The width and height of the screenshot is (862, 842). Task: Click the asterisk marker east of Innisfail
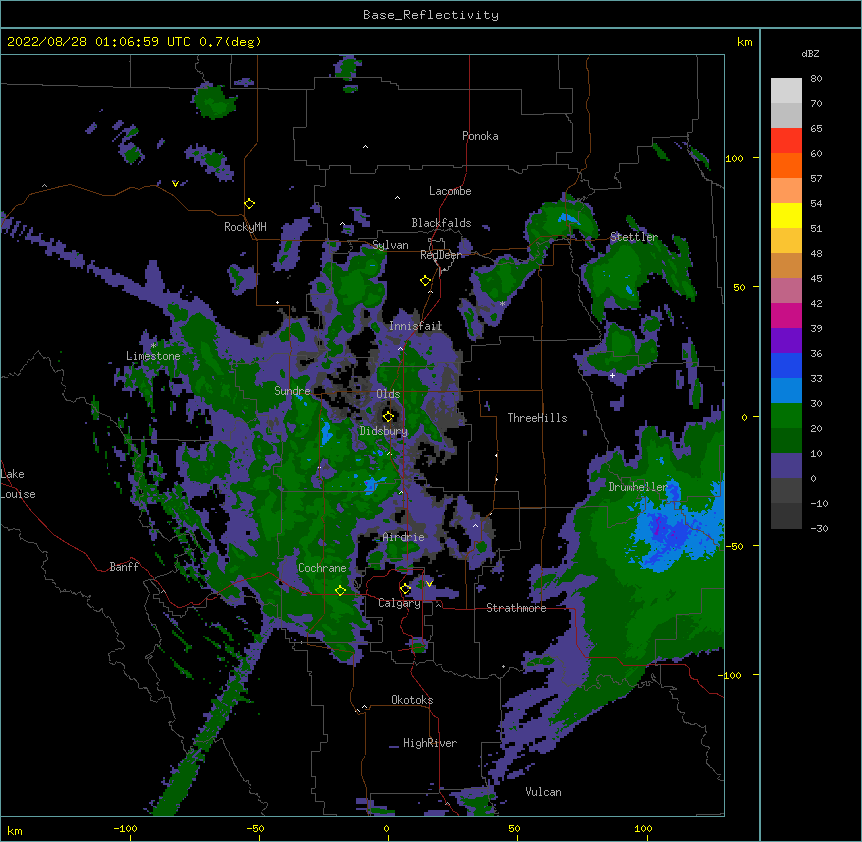[x=502, y=304]
